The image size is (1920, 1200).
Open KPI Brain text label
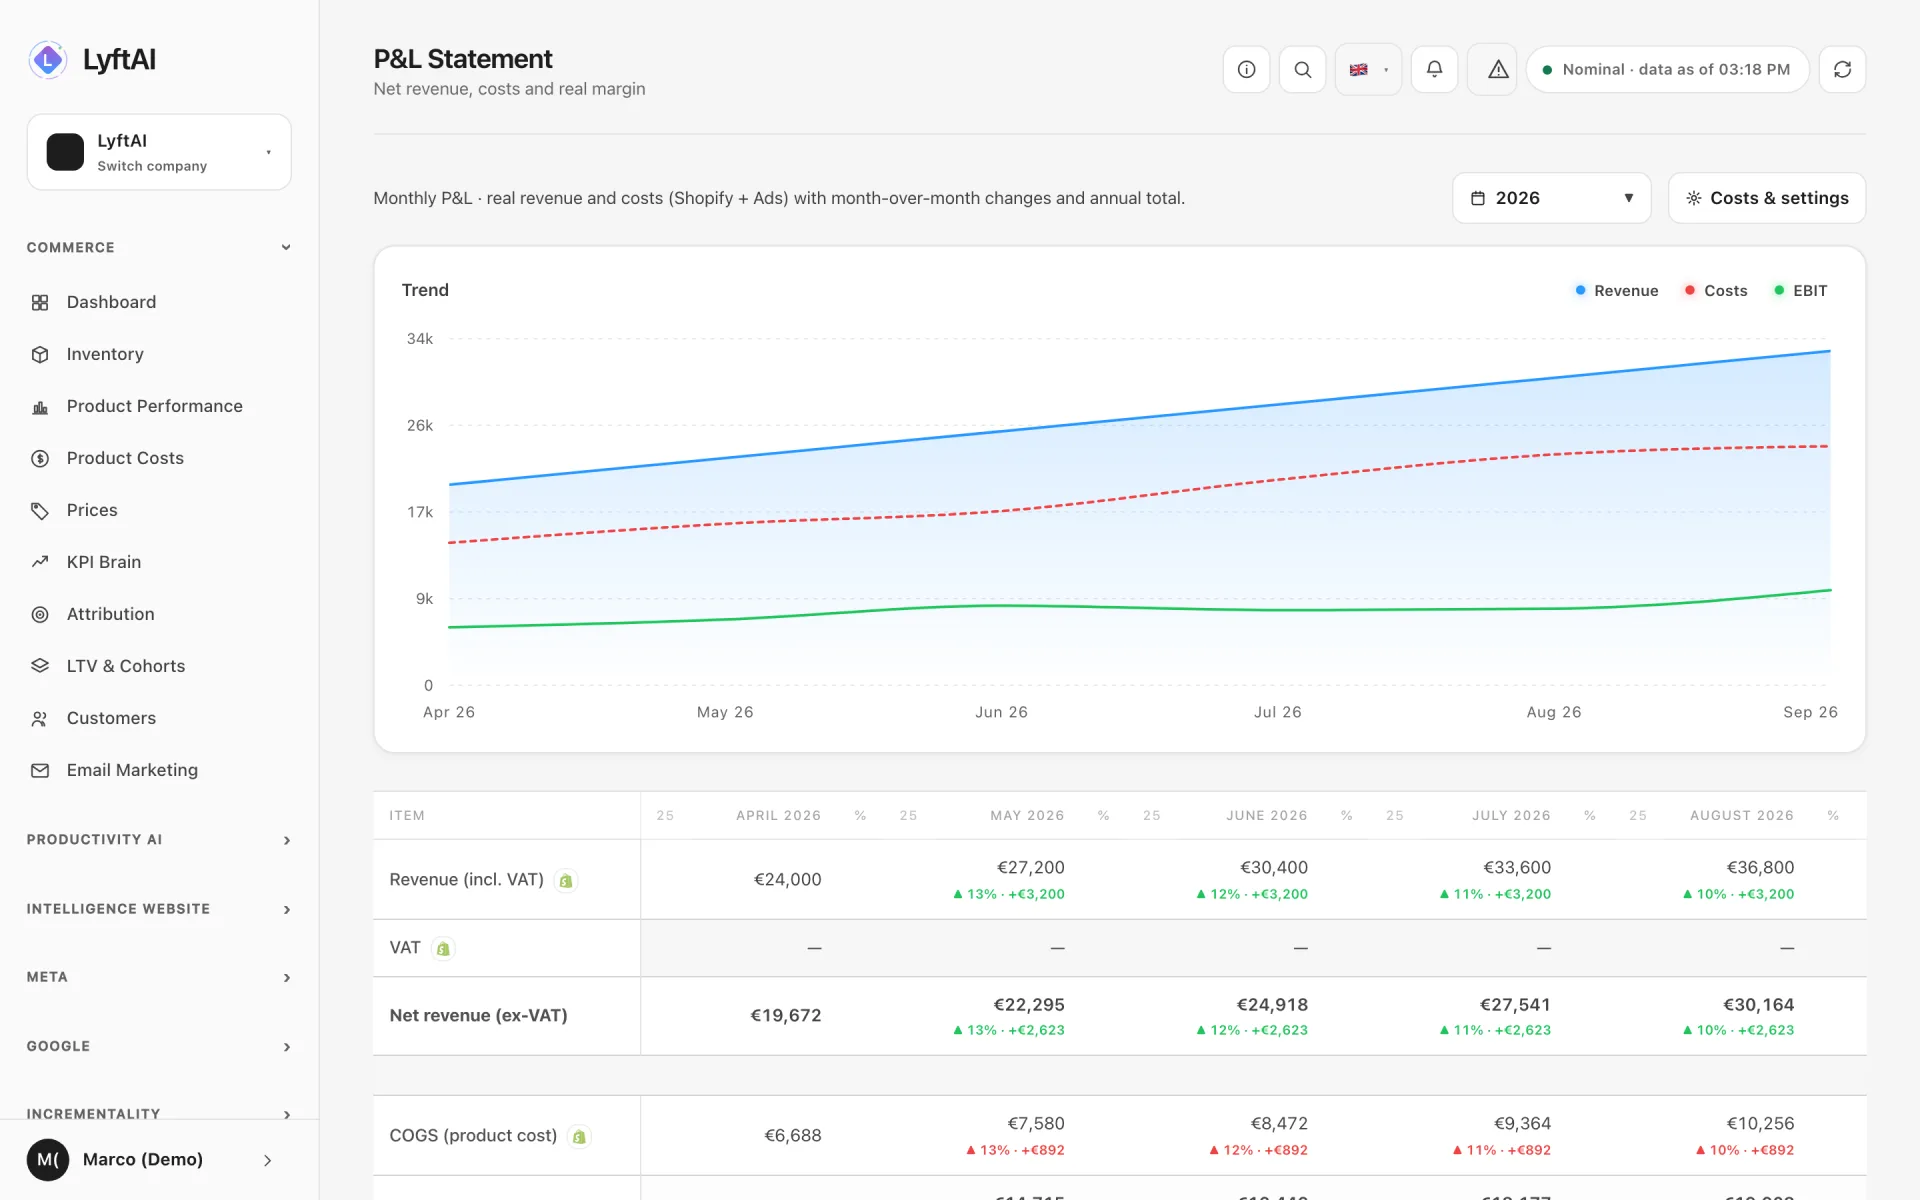point(104,562)
